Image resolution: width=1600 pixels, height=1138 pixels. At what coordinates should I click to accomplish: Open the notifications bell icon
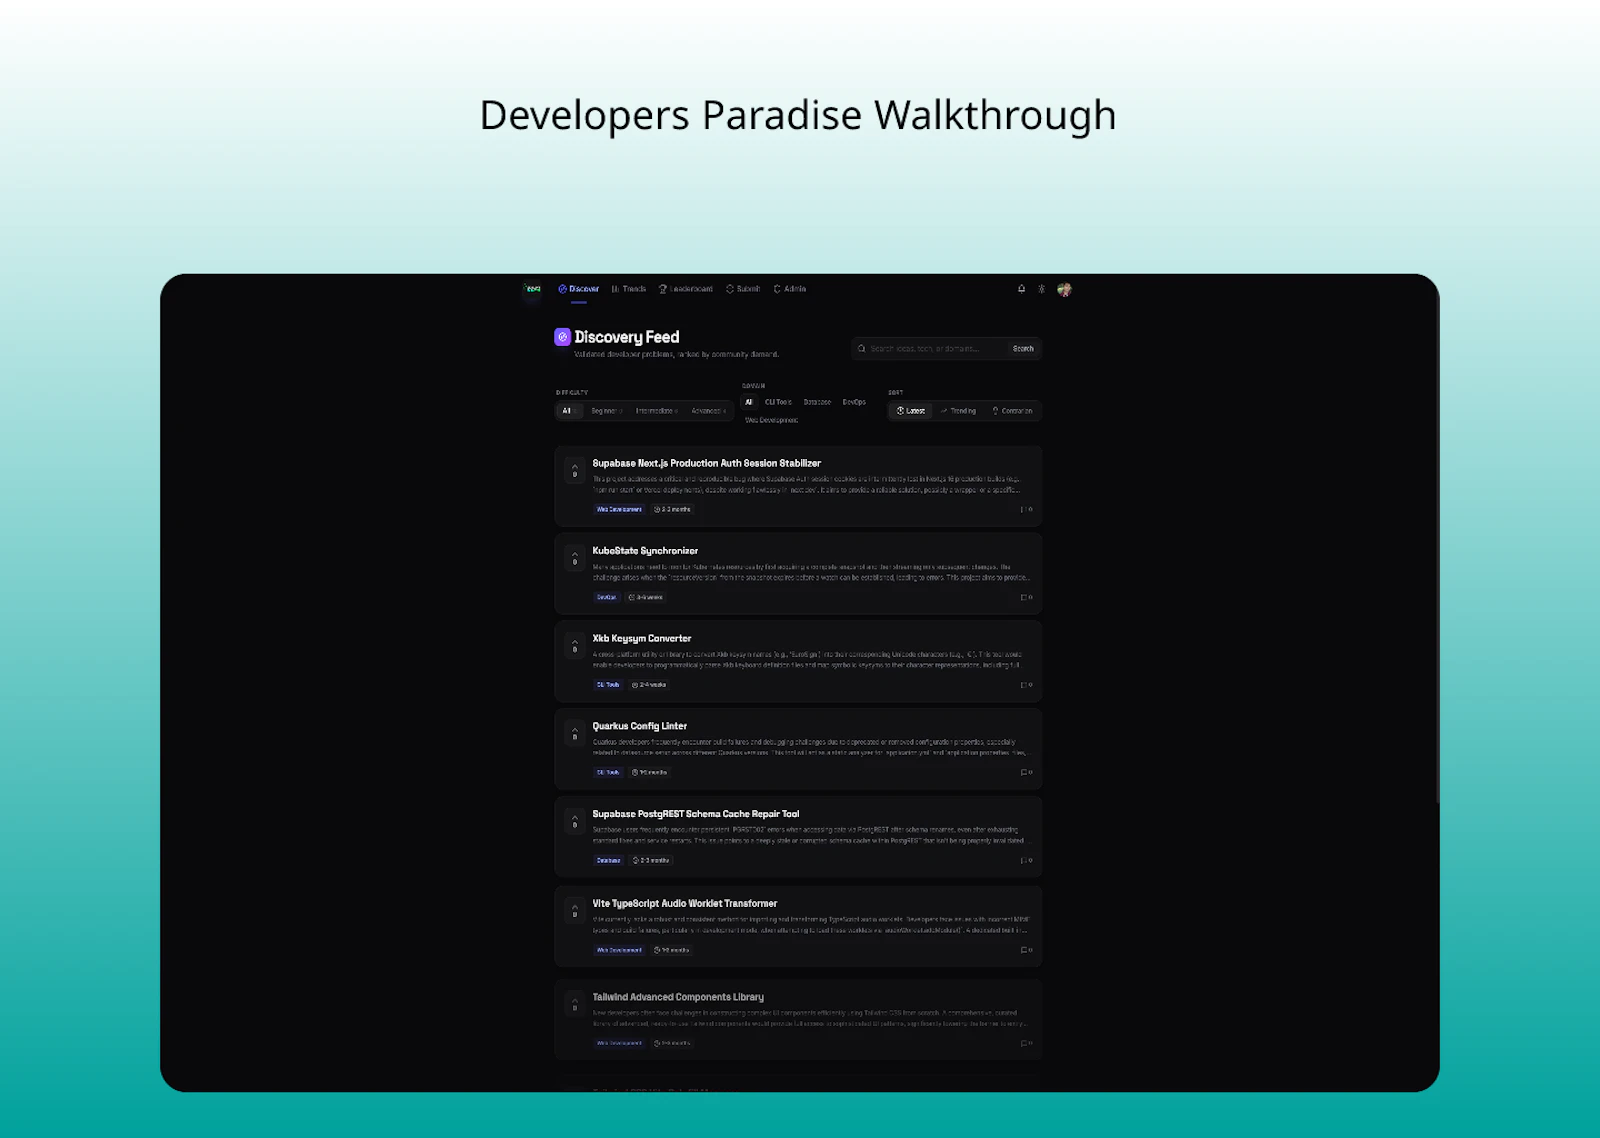point(1021,289)
